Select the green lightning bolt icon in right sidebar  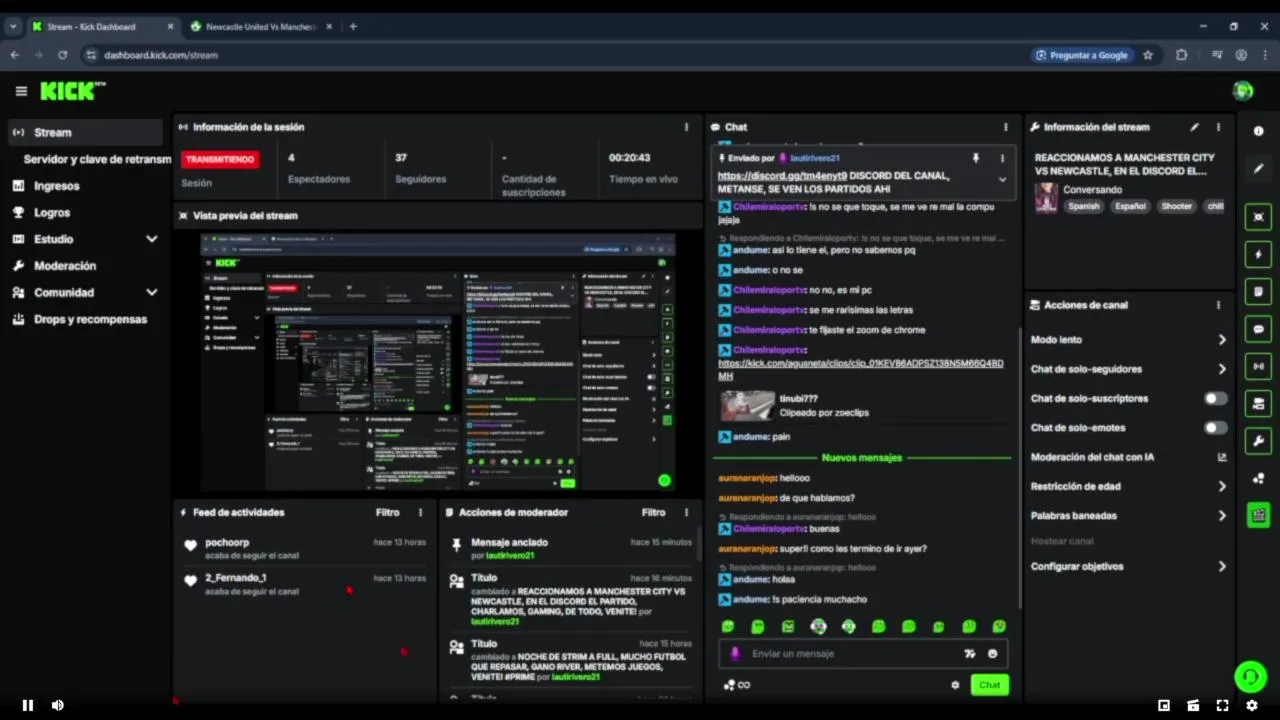1259,254
